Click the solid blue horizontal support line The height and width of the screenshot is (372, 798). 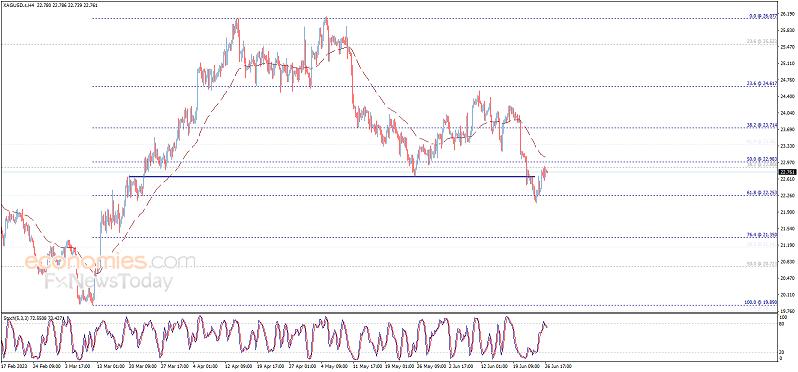coord(332,177)
